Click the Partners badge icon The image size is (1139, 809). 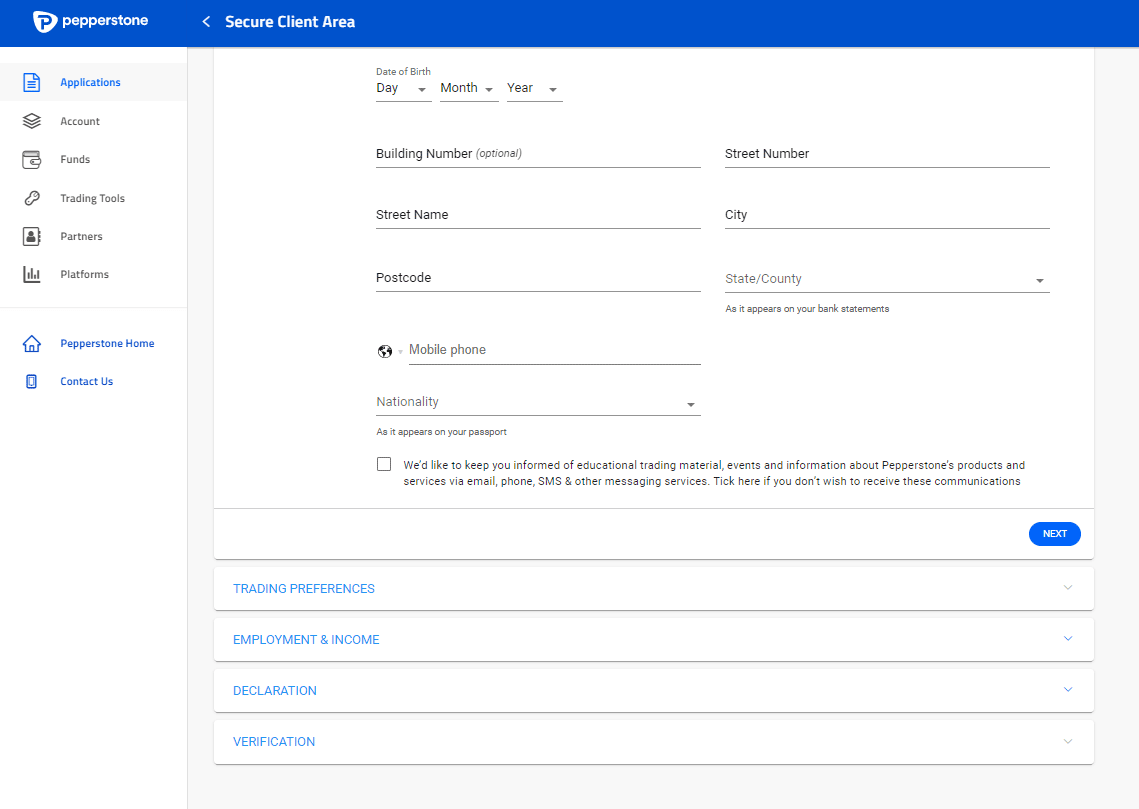point(32,236)
